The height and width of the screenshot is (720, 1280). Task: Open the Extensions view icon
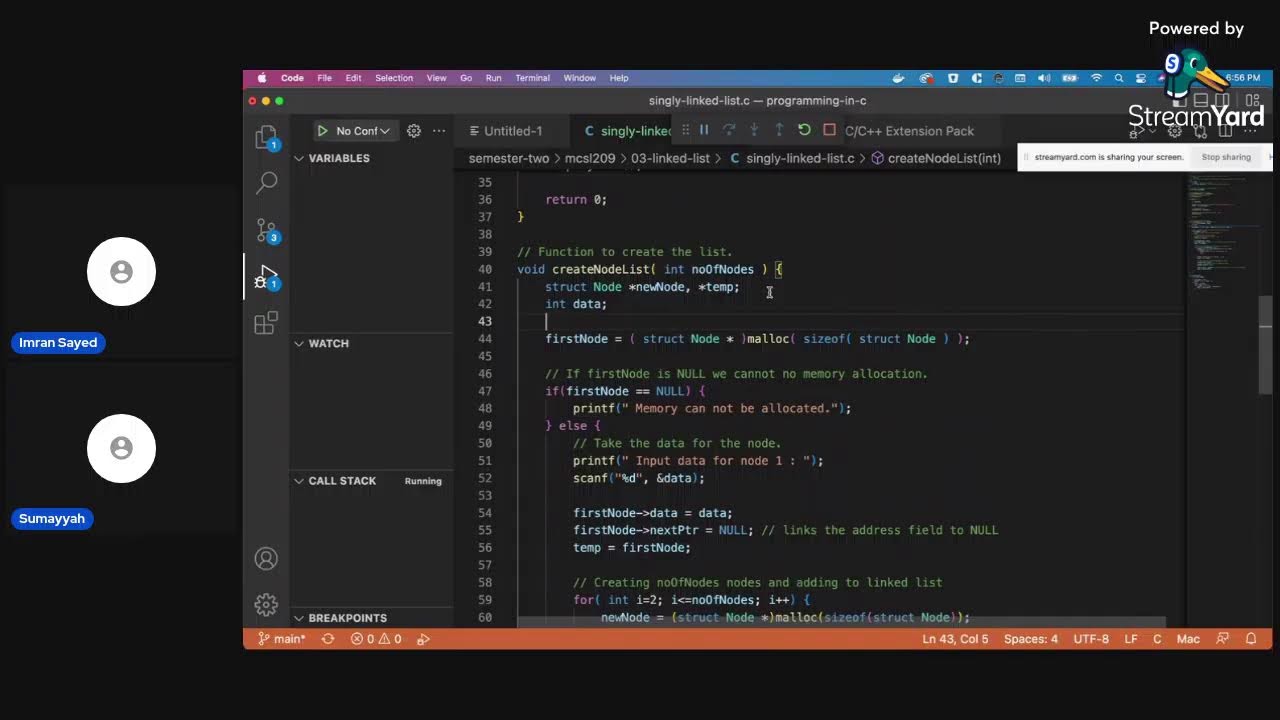(266, 323)
